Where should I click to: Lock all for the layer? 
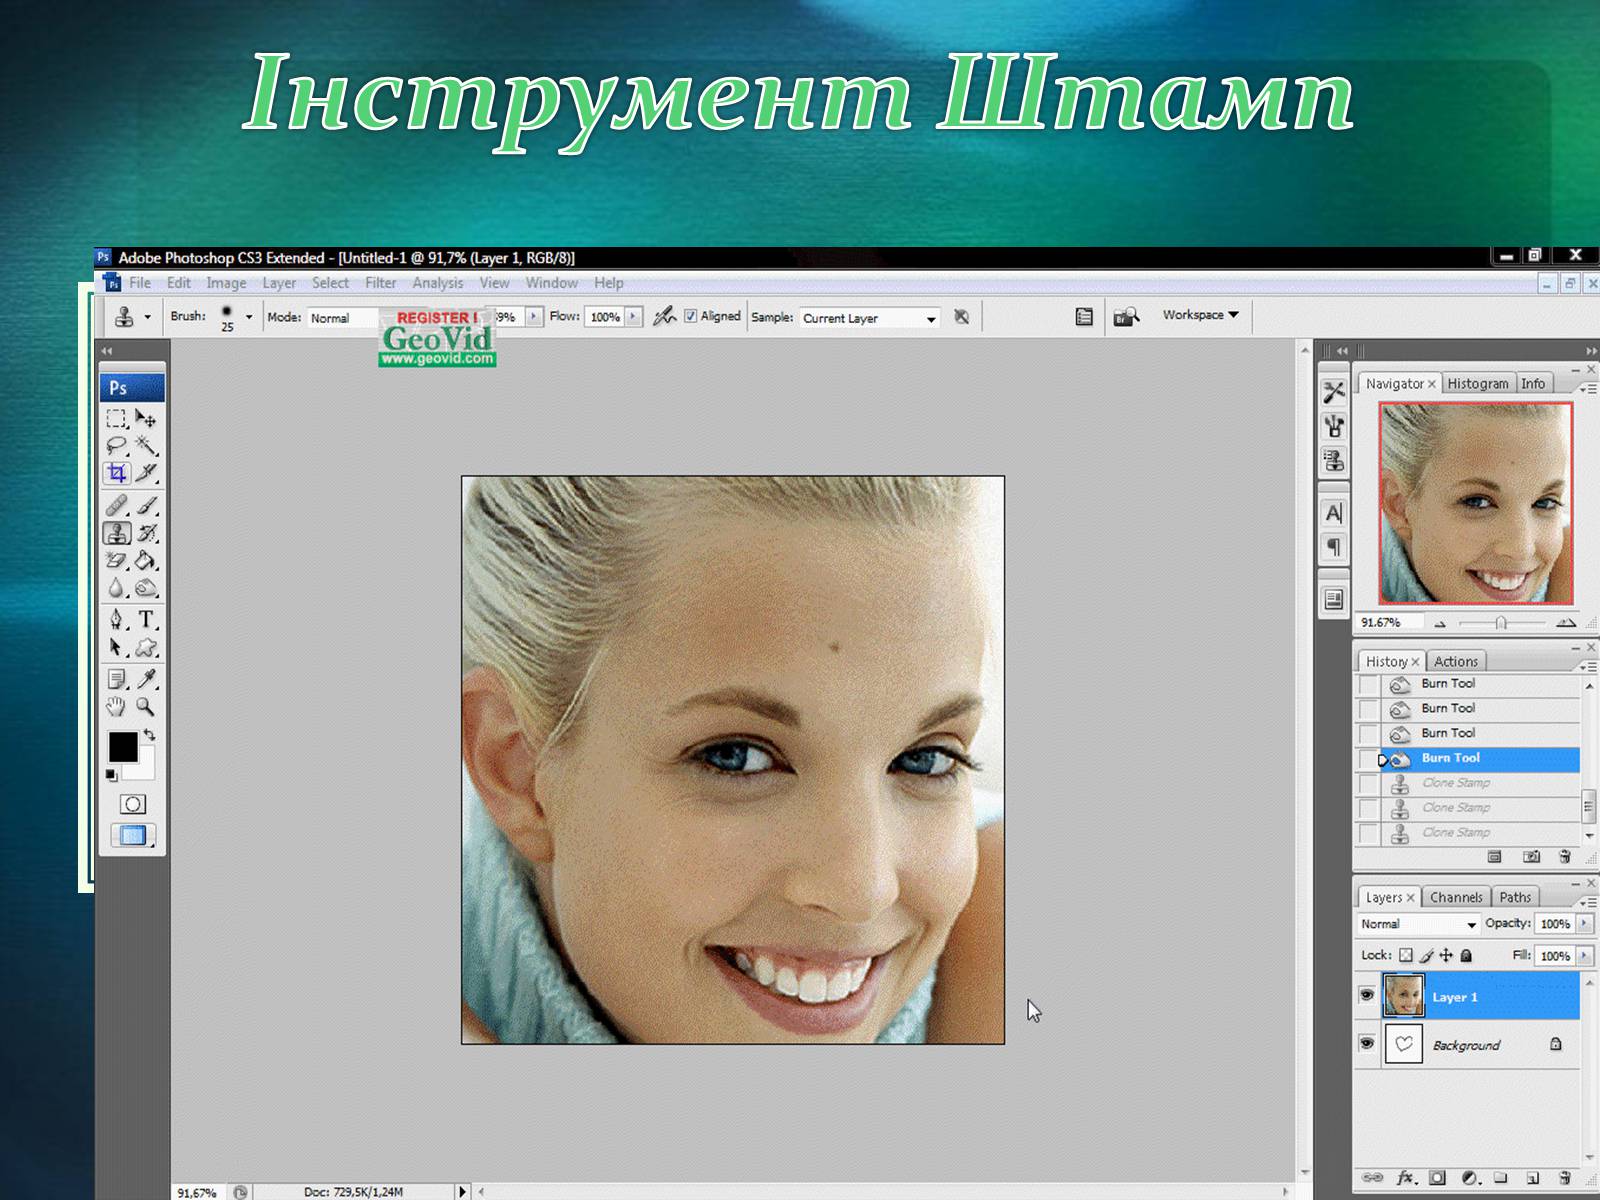click(x=1466, y=955)
